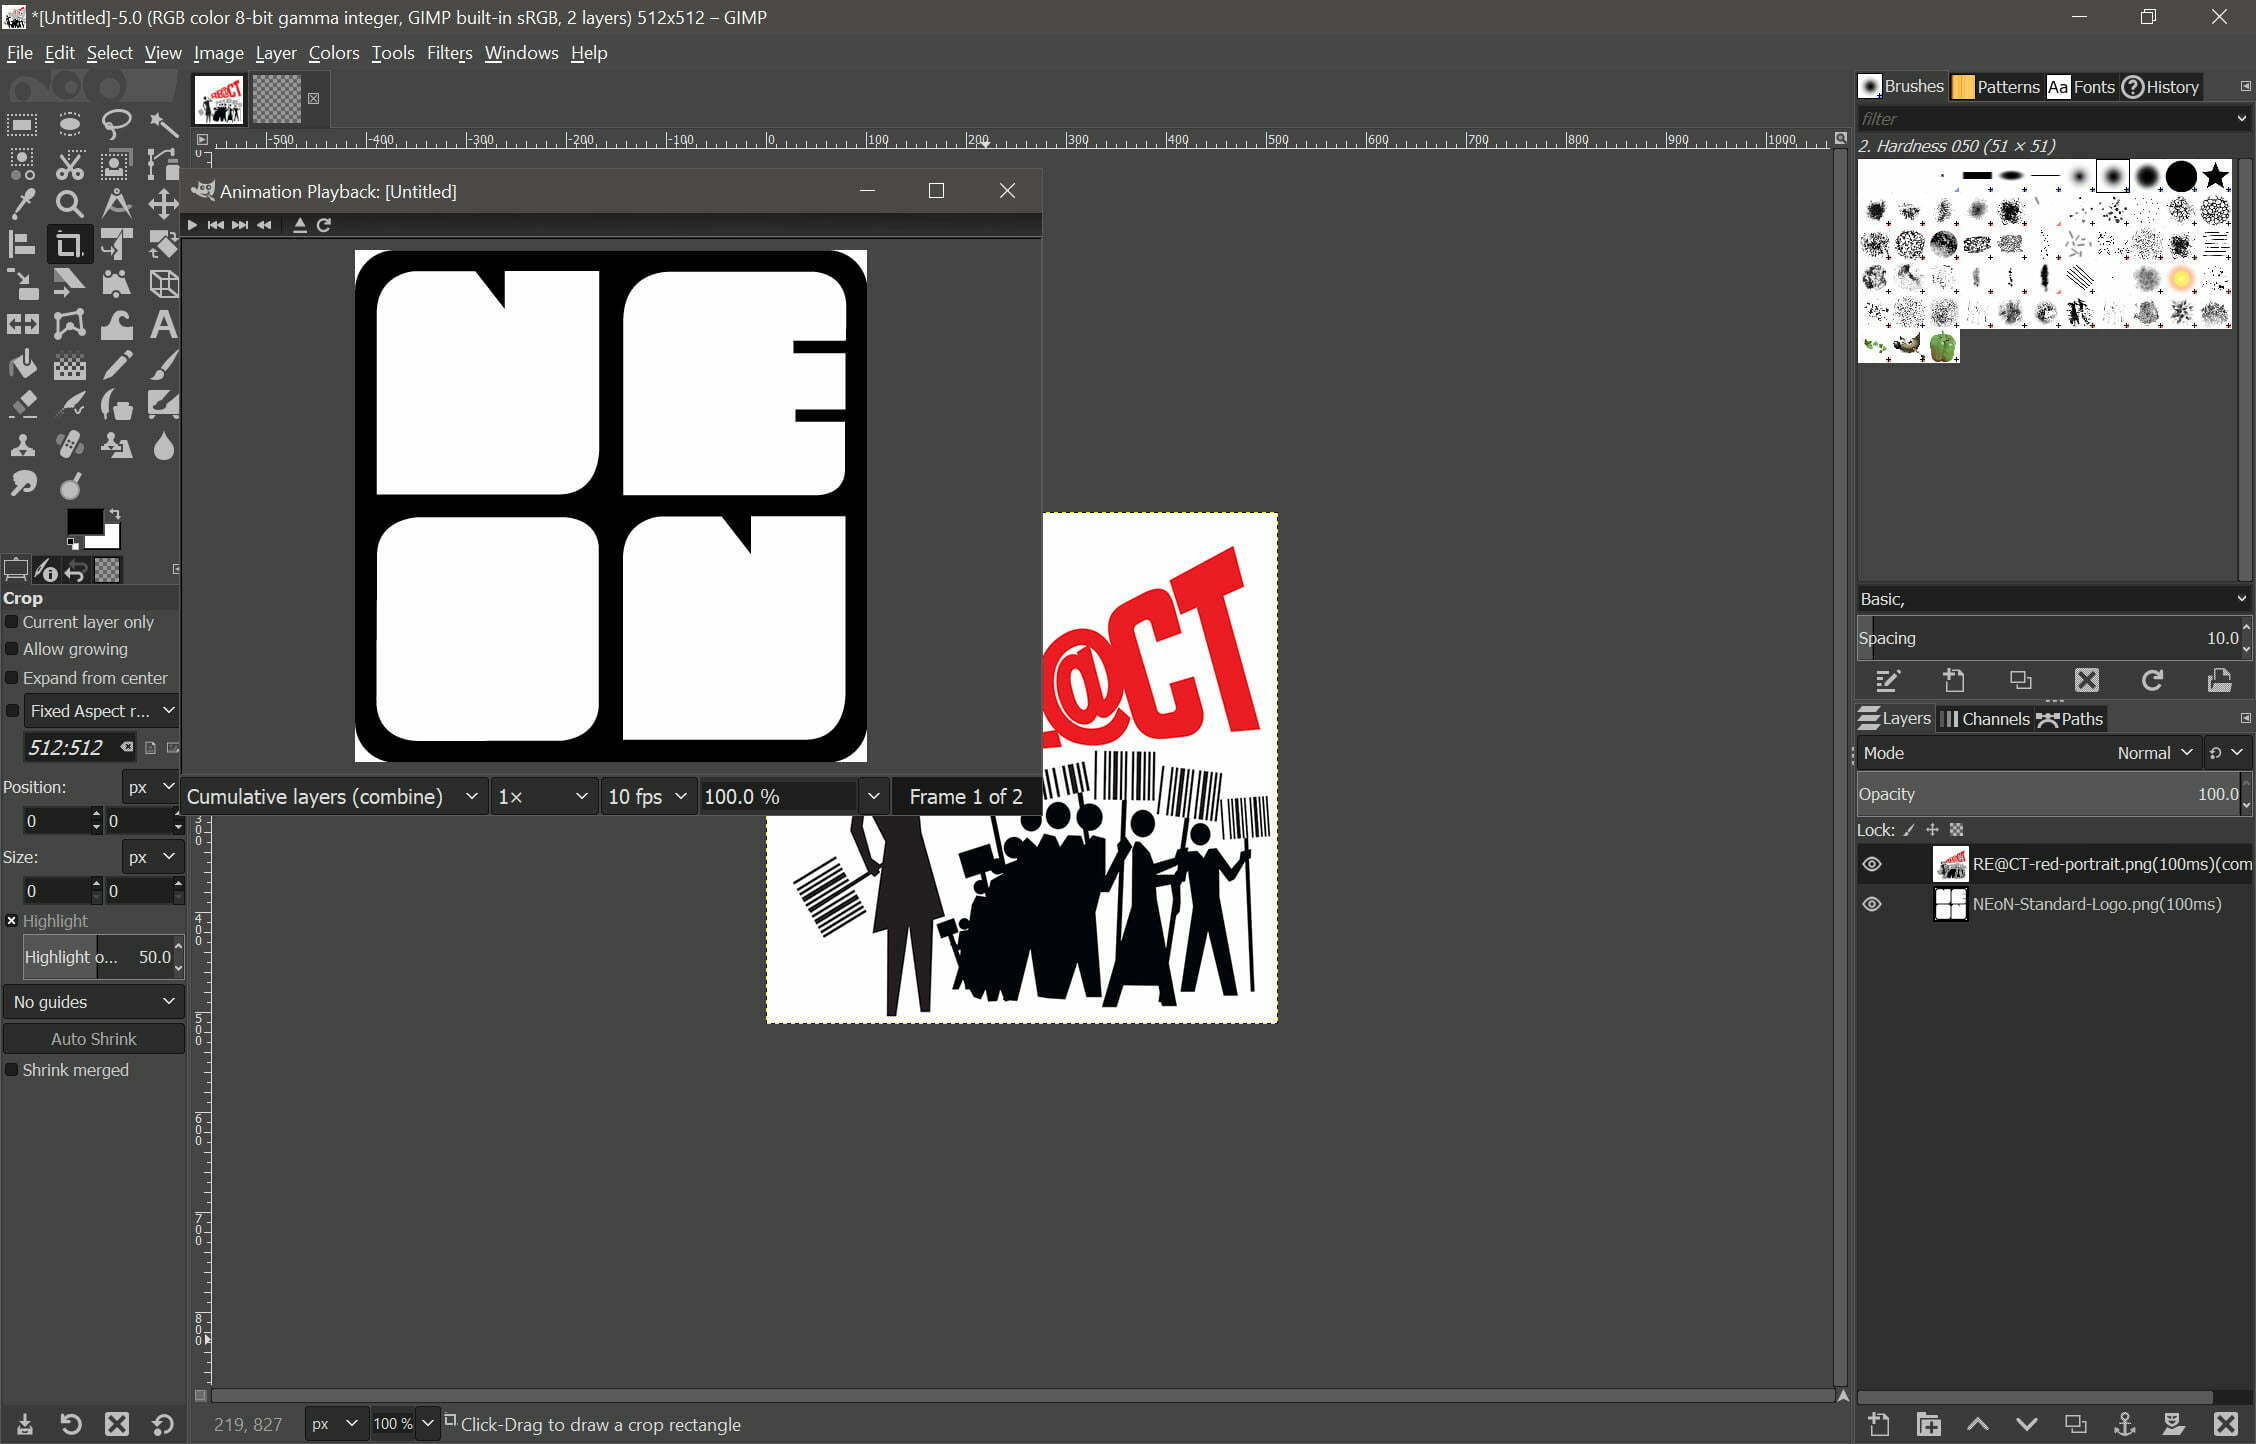Select the Pencil tool

[116, 365]
